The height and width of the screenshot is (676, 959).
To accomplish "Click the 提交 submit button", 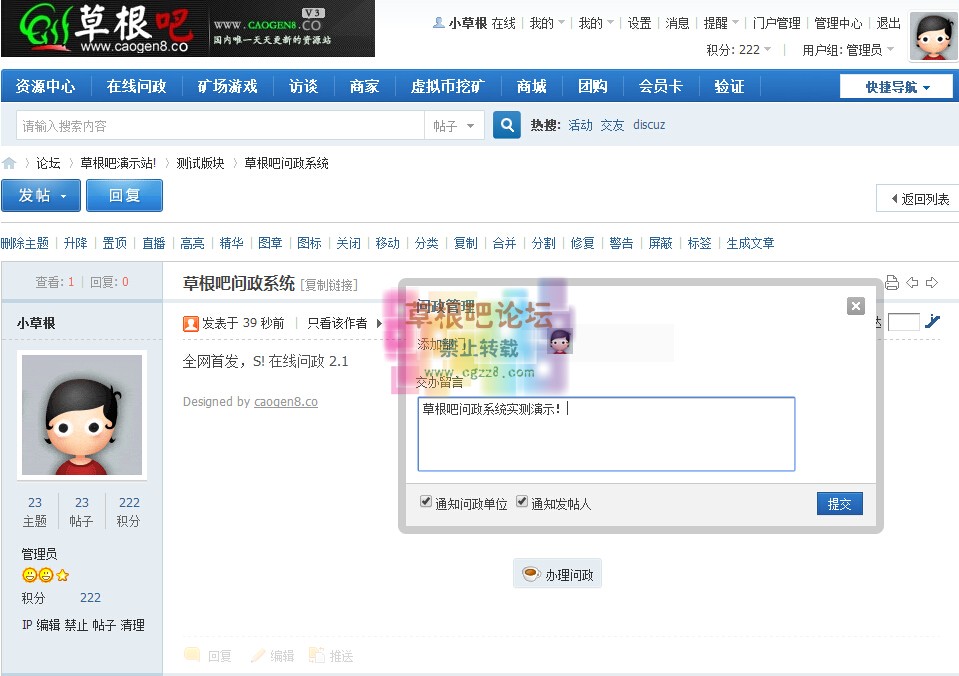I will tap(839, 503).
